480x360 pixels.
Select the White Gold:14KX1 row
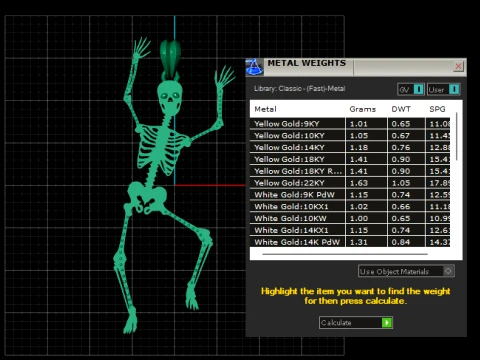tap(350, 230)
